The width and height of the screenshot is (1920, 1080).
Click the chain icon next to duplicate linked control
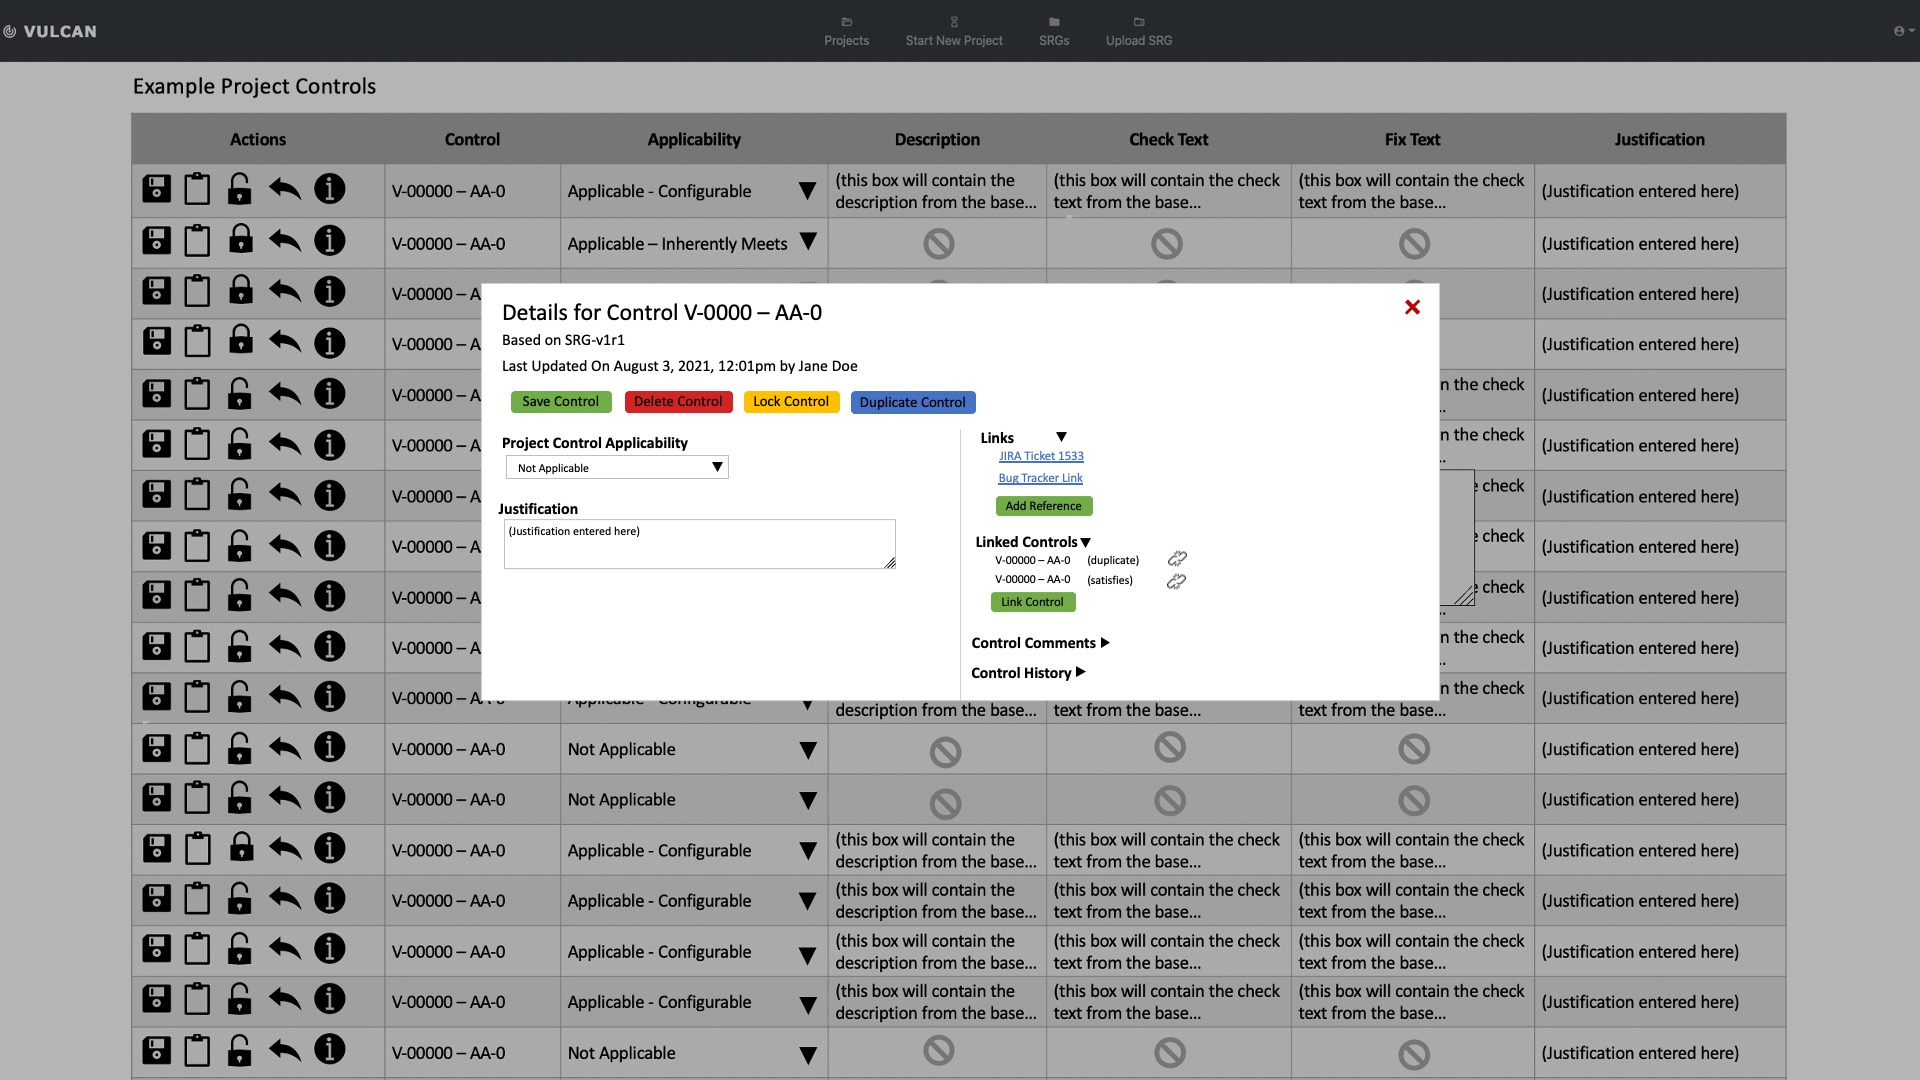click(1177, 558)
